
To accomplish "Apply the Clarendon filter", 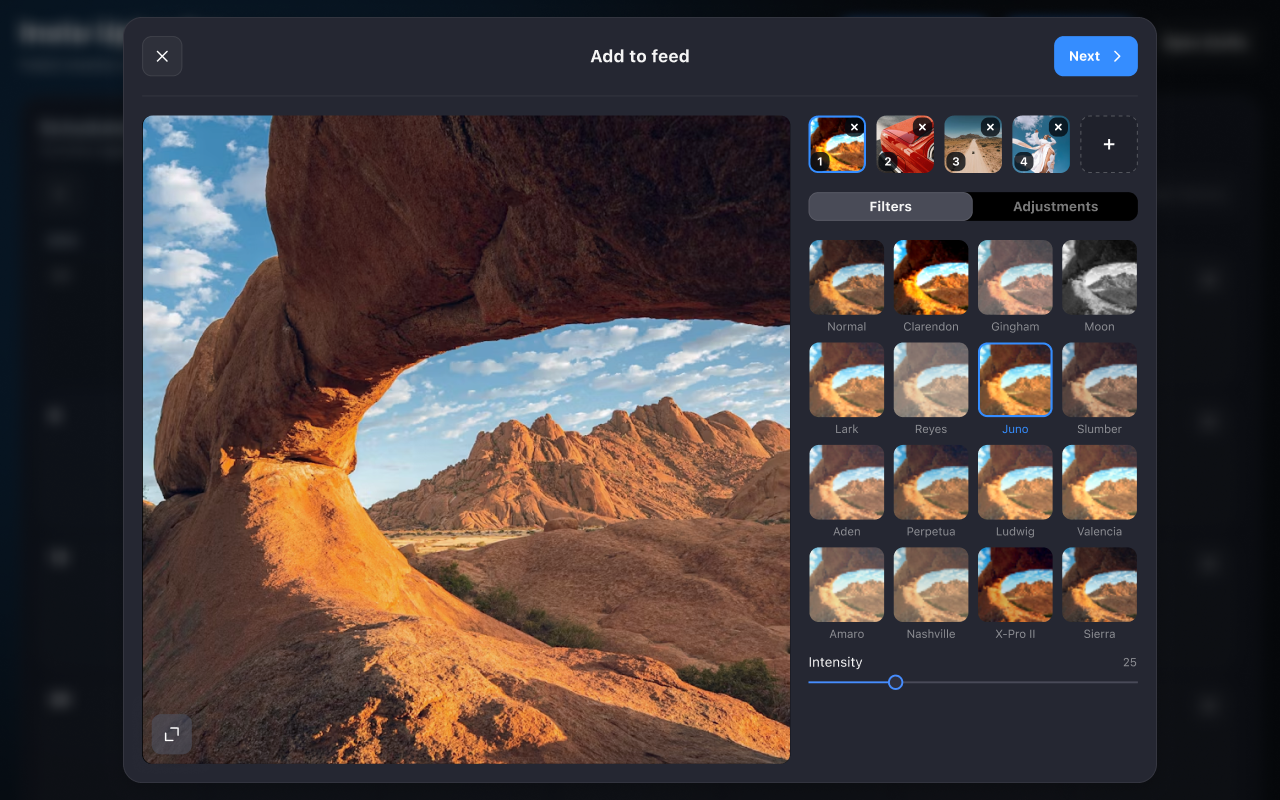I will (931, 286).
